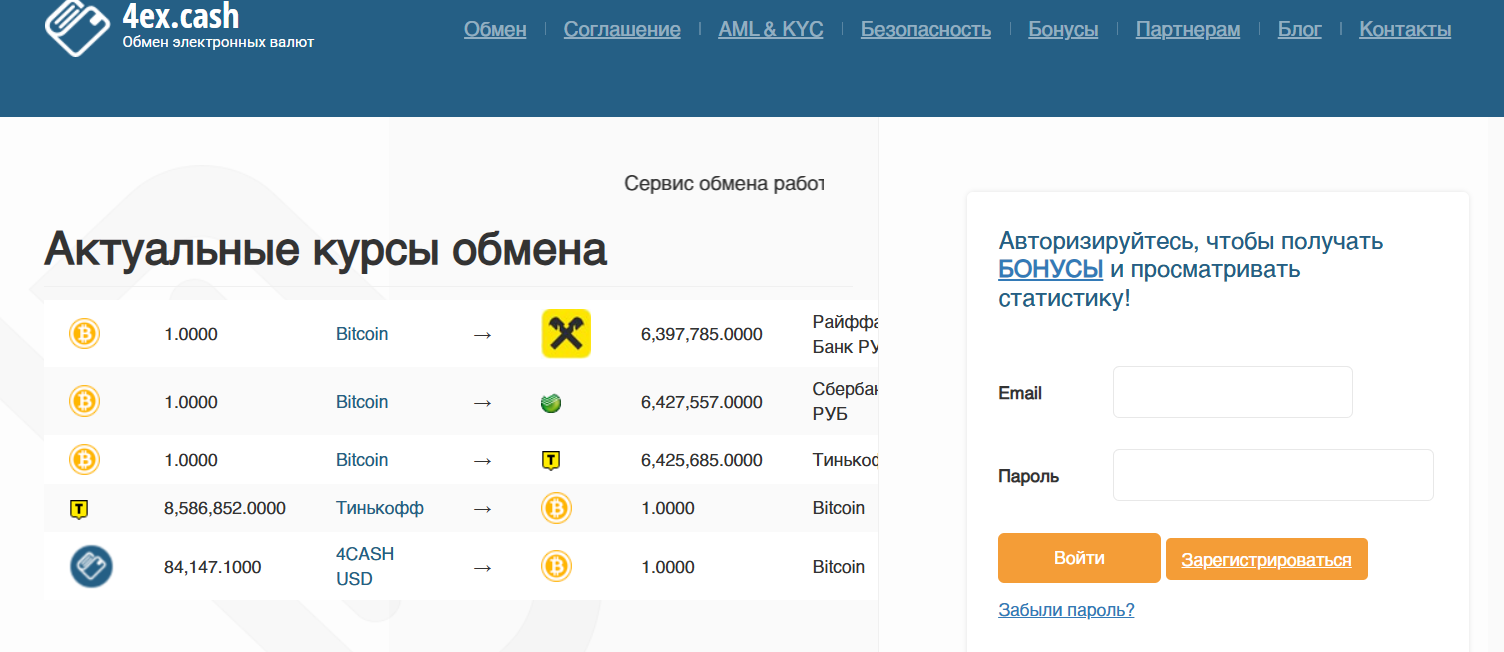Click the 4CASH USD currency link
The image size is (1504, 652).
(x=365, y=566)
